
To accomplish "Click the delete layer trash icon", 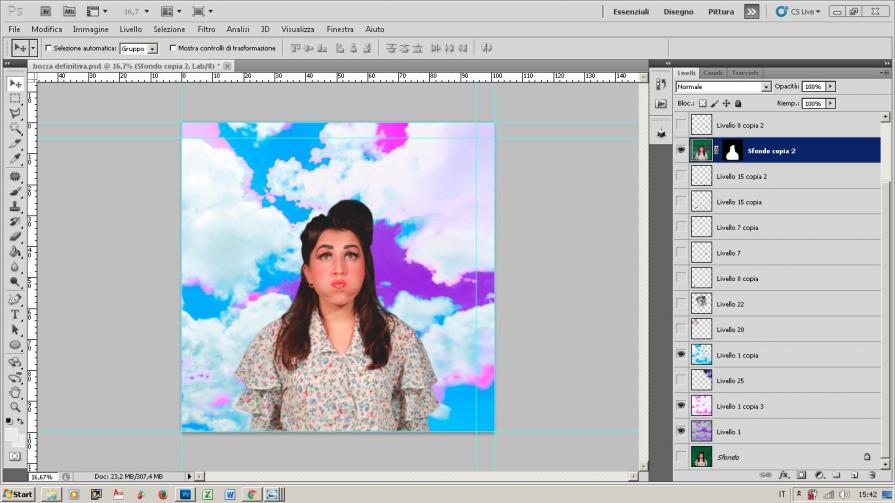I will [x=873, y=475].
